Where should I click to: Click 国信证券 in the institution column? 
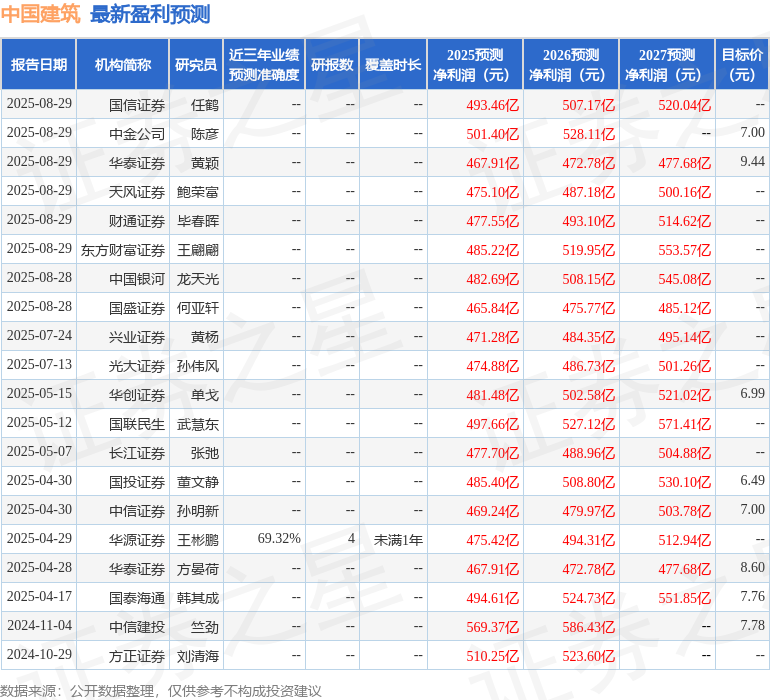pos(137,105)
